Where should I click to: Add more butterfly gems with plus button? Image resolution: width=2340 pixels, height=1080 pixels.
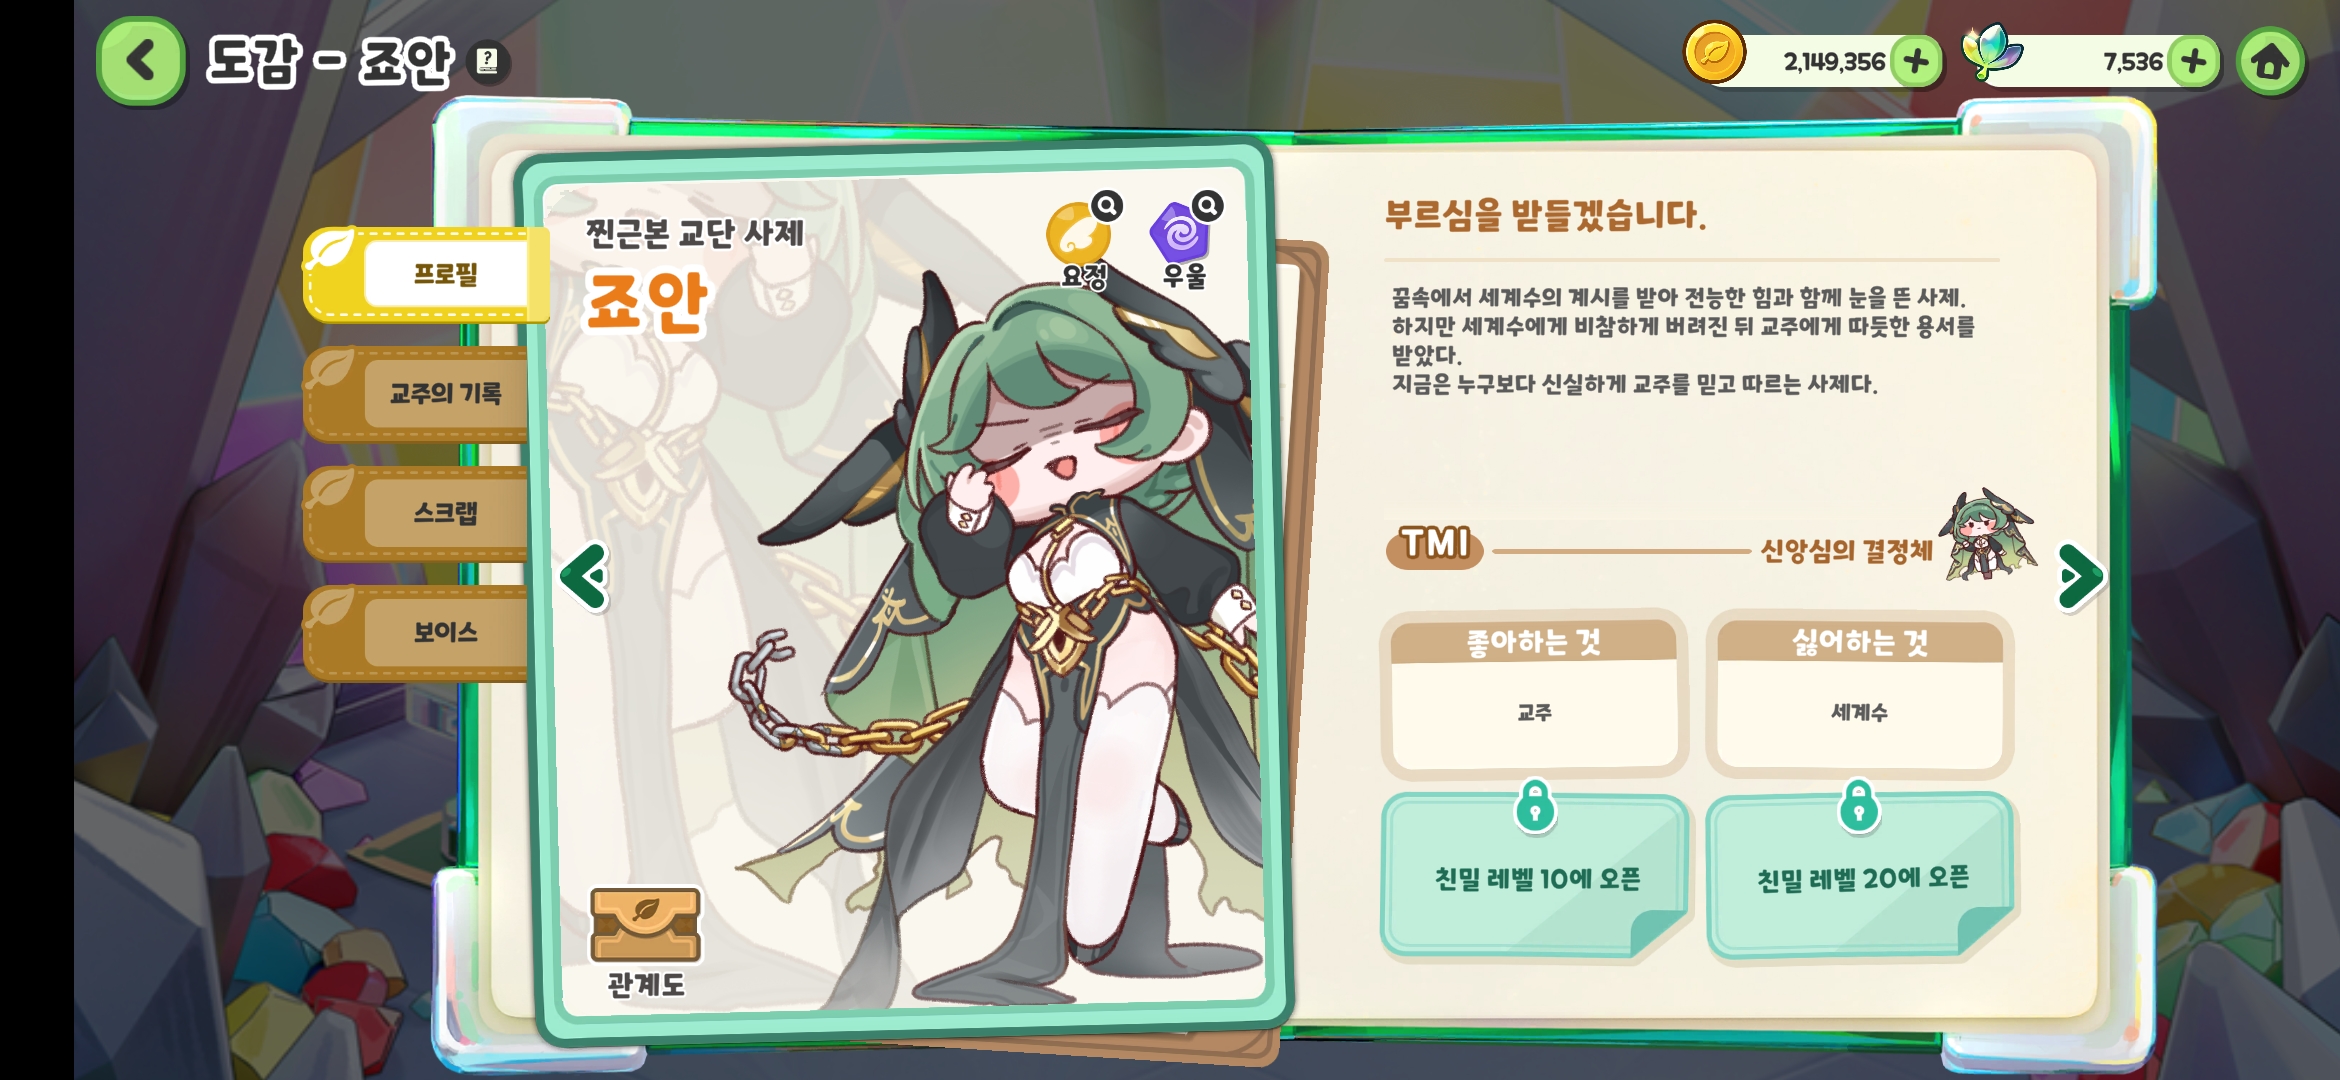2194,61
